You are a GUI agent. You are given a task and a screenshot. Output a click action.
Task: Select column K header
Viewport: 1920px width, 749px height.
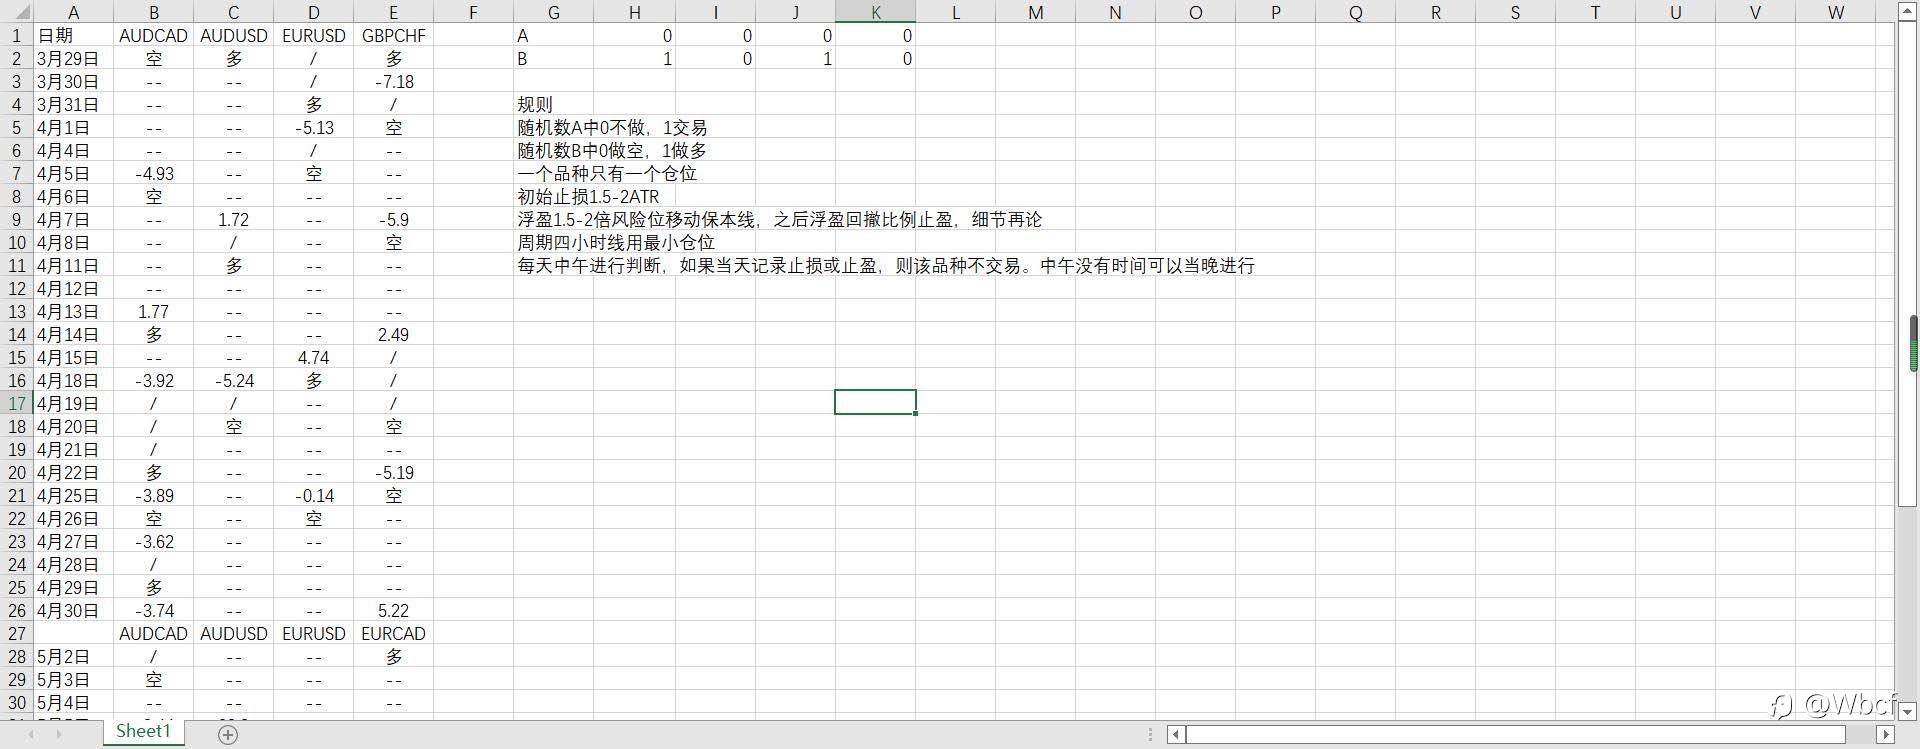(875, 12)
